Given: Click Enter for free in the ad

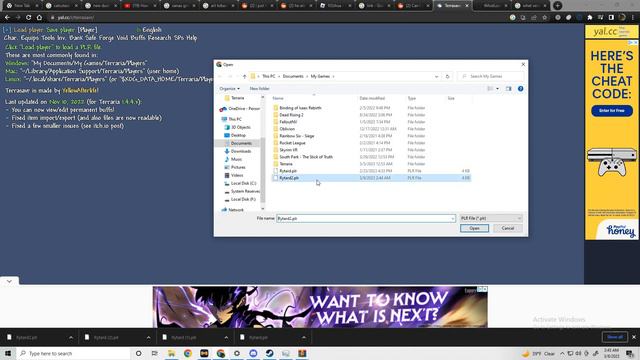Looking at the screenshot, I should pyautogui.click(x=611, y=111).
